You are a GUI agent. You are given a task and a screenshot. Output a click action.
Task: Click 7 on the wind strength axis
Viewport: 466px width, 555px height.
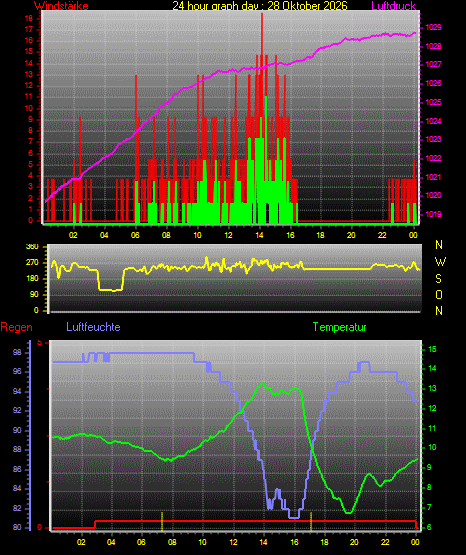coord(30,142)
